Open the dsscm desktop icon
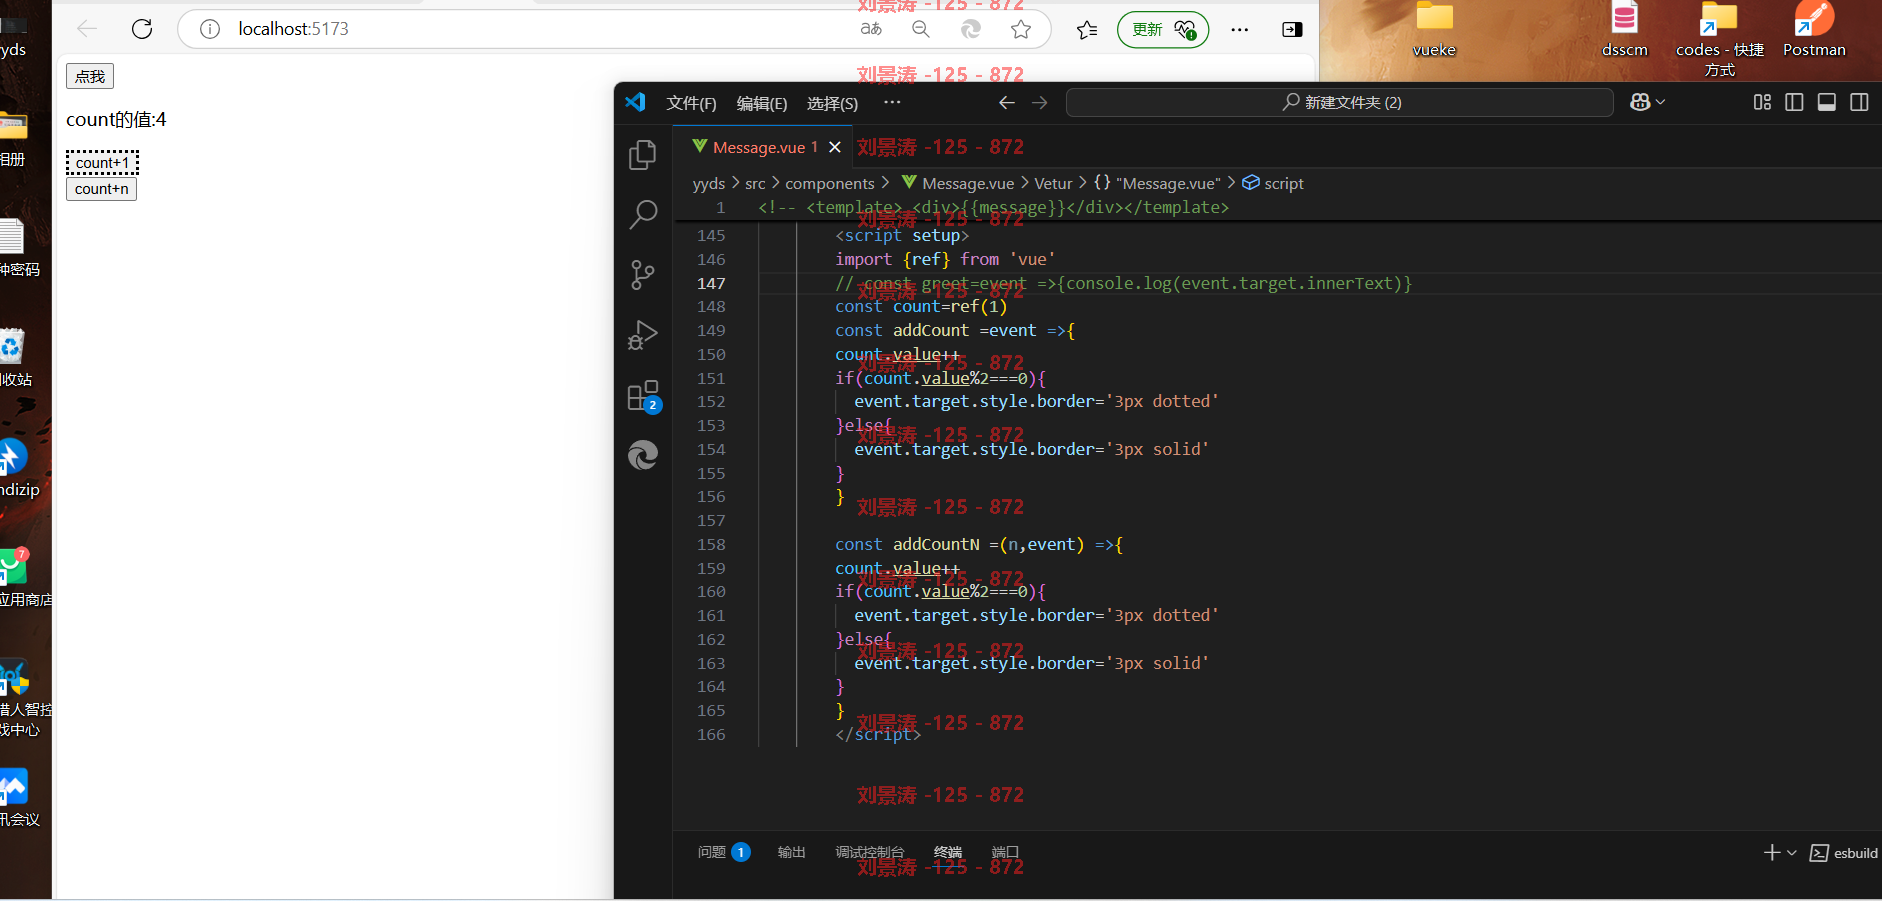 (x=1625, y=30)
